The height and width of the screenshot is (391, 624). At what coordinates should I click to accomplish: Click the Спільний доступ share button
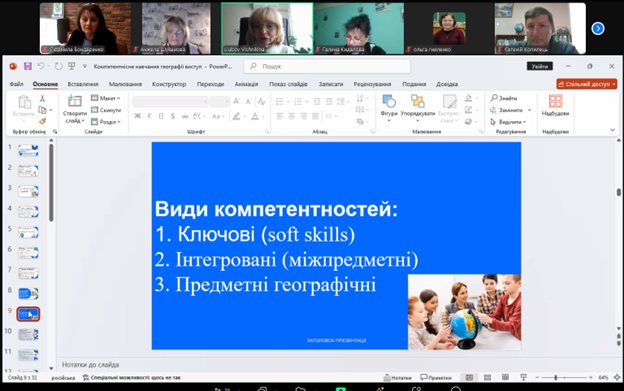(x=587, y=84)
